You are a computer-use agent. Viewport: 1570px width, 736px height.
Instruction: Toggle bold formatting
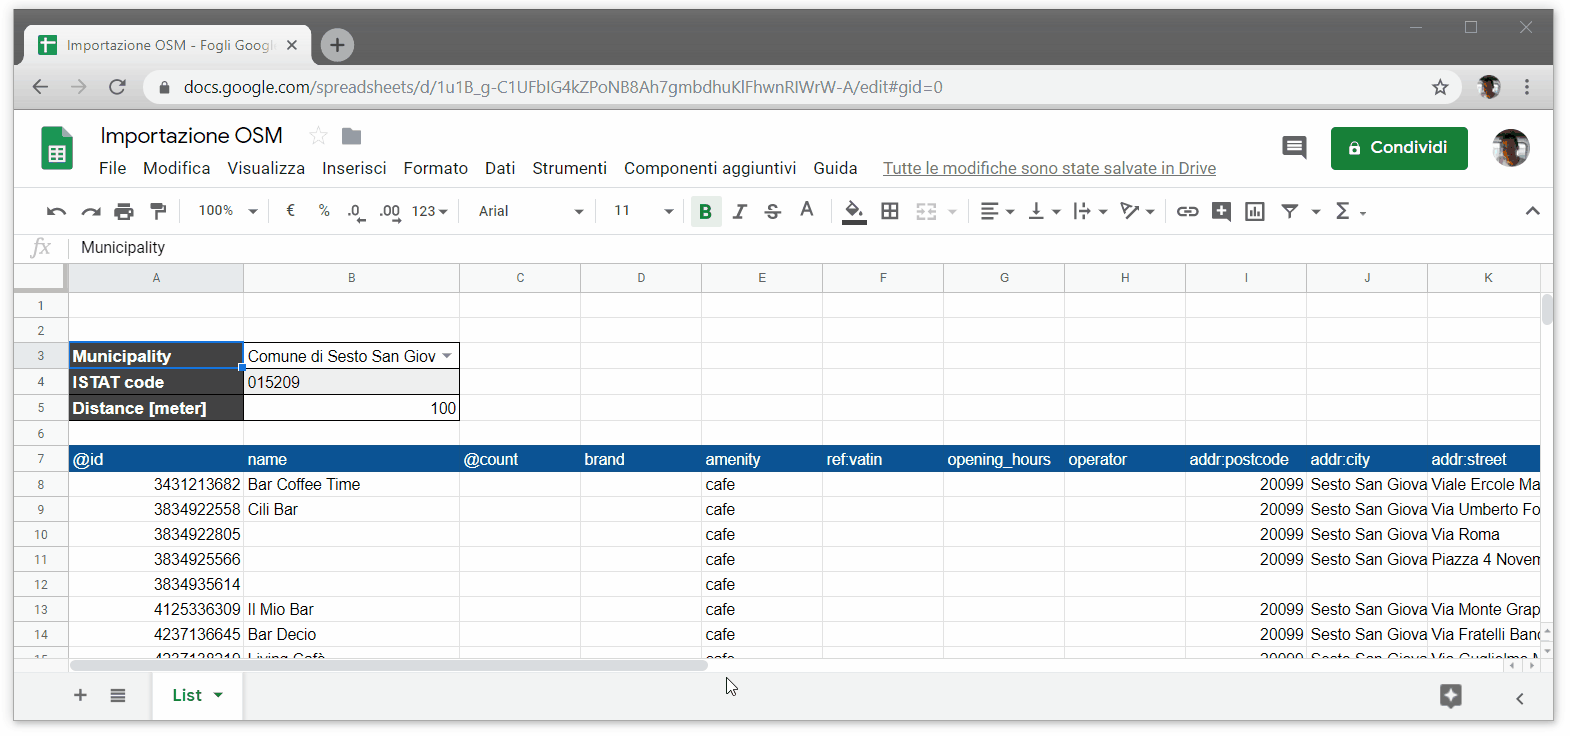point(705,211)
